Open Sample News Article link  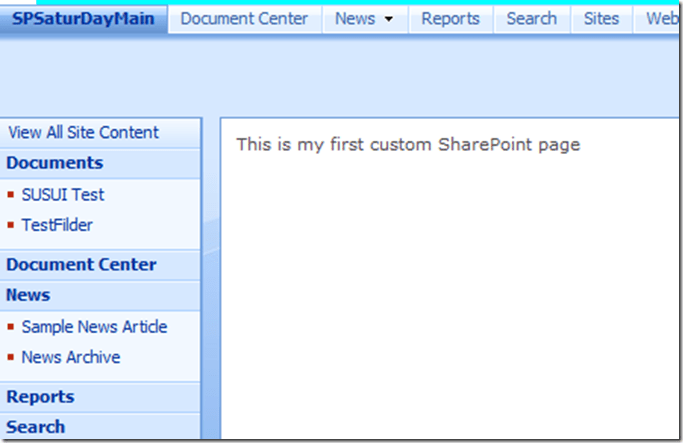tap(94, 327)
